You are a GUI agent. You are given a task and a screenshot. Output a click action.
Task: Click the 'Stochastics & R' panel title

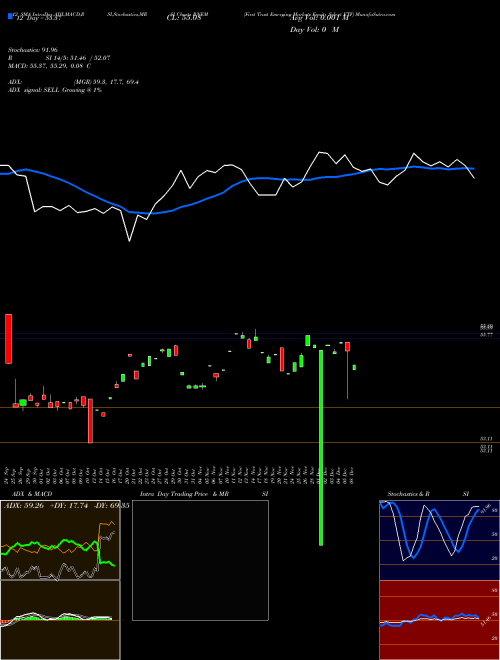click(x=408, y=494)
